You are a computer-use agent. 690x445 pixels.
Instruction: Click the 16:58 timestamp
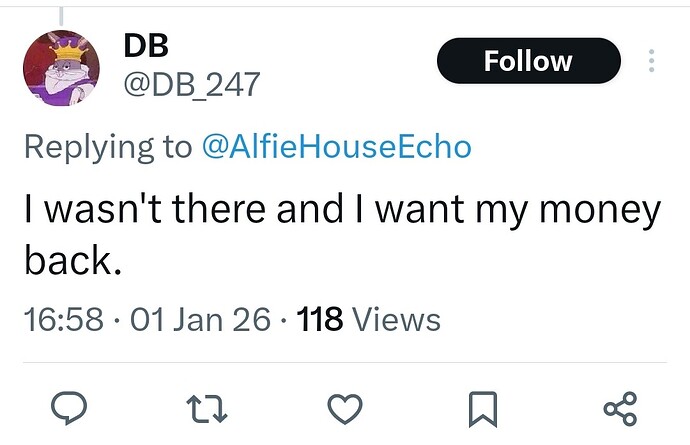(62, 319)
